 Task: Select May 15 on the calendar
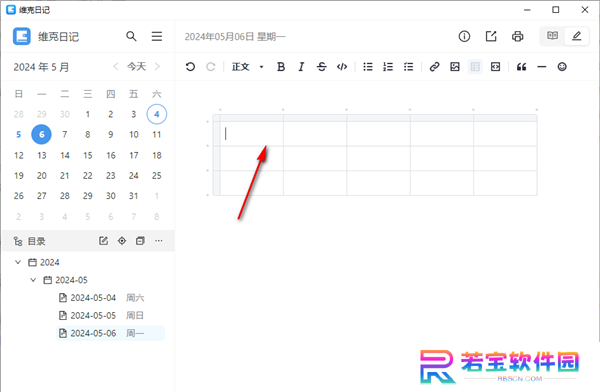click(88, 155)
